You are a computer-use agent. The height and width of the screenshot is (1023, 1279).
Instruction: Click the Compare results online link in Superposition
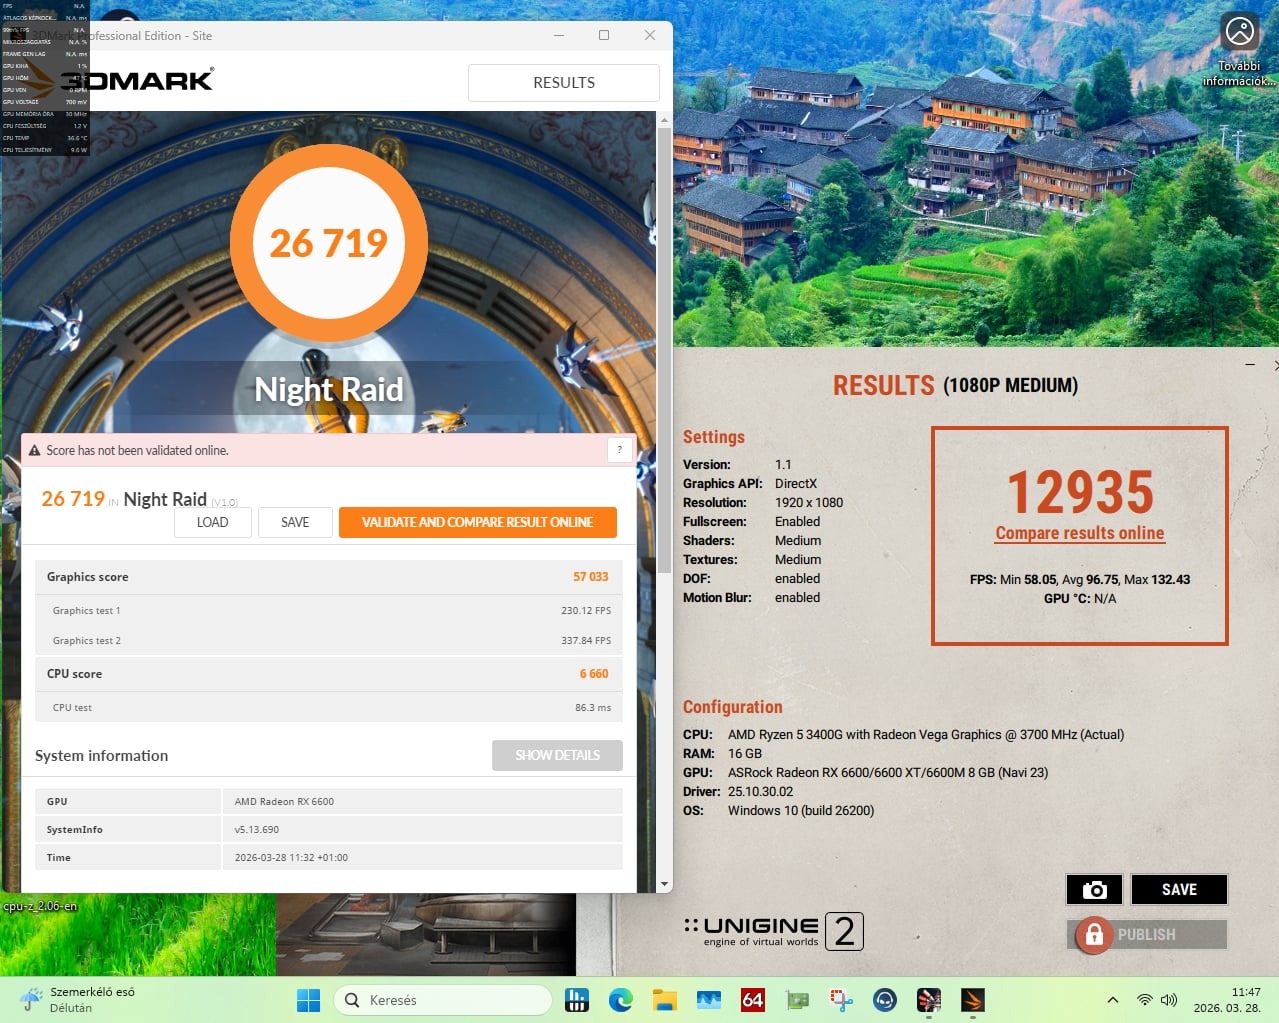(x=1080, y=533)
